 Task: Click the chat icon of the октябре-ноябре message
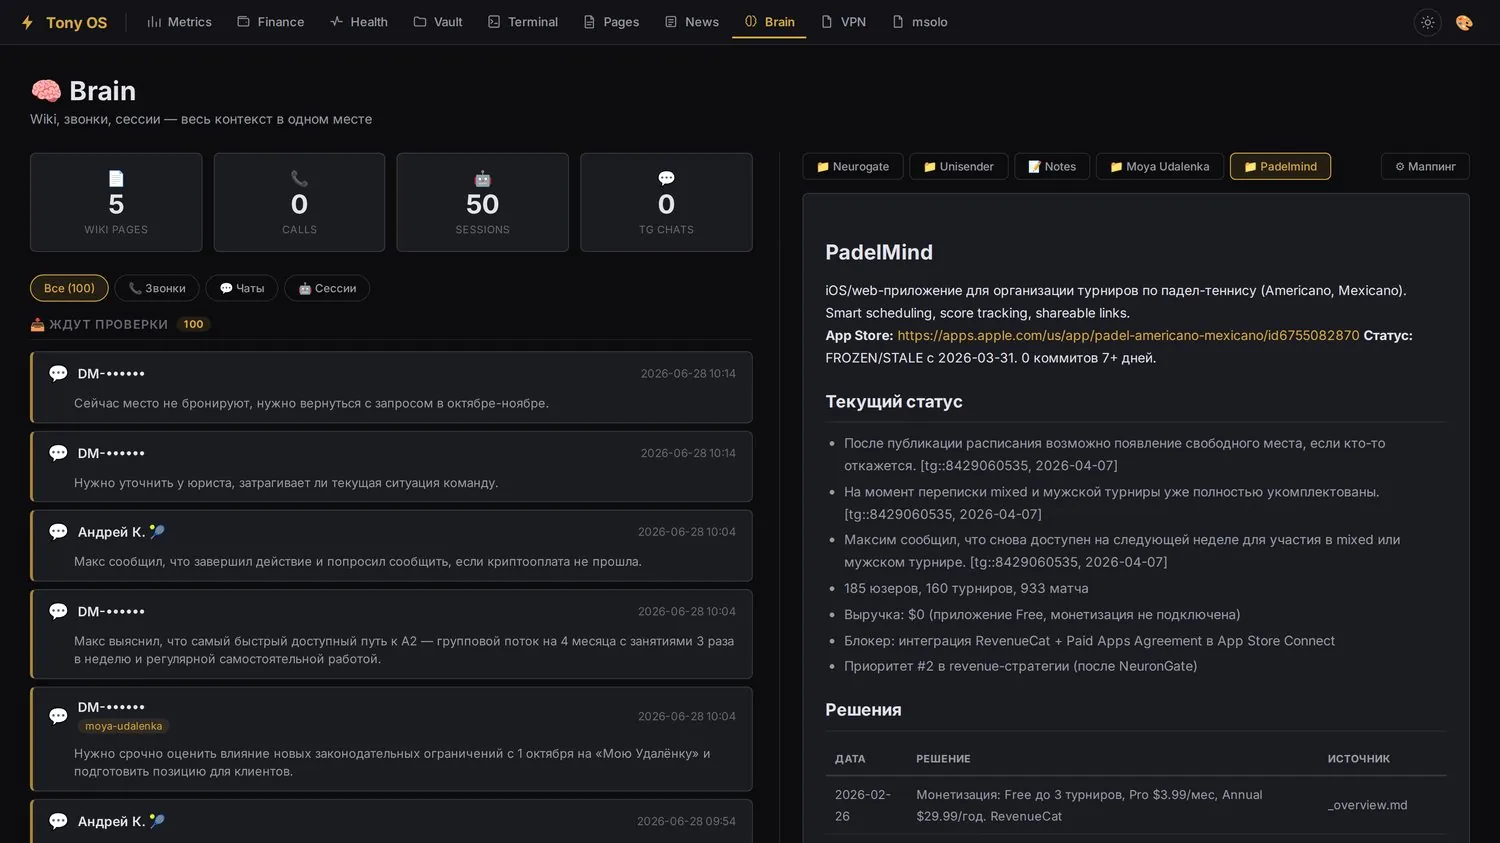click(58, 373)
